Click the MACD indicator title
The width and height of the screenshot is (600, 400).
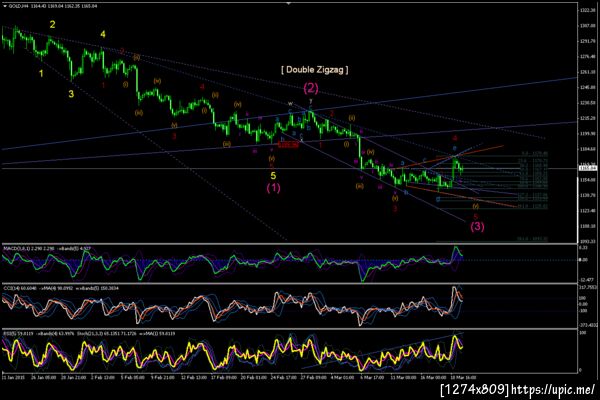[47, 249]
